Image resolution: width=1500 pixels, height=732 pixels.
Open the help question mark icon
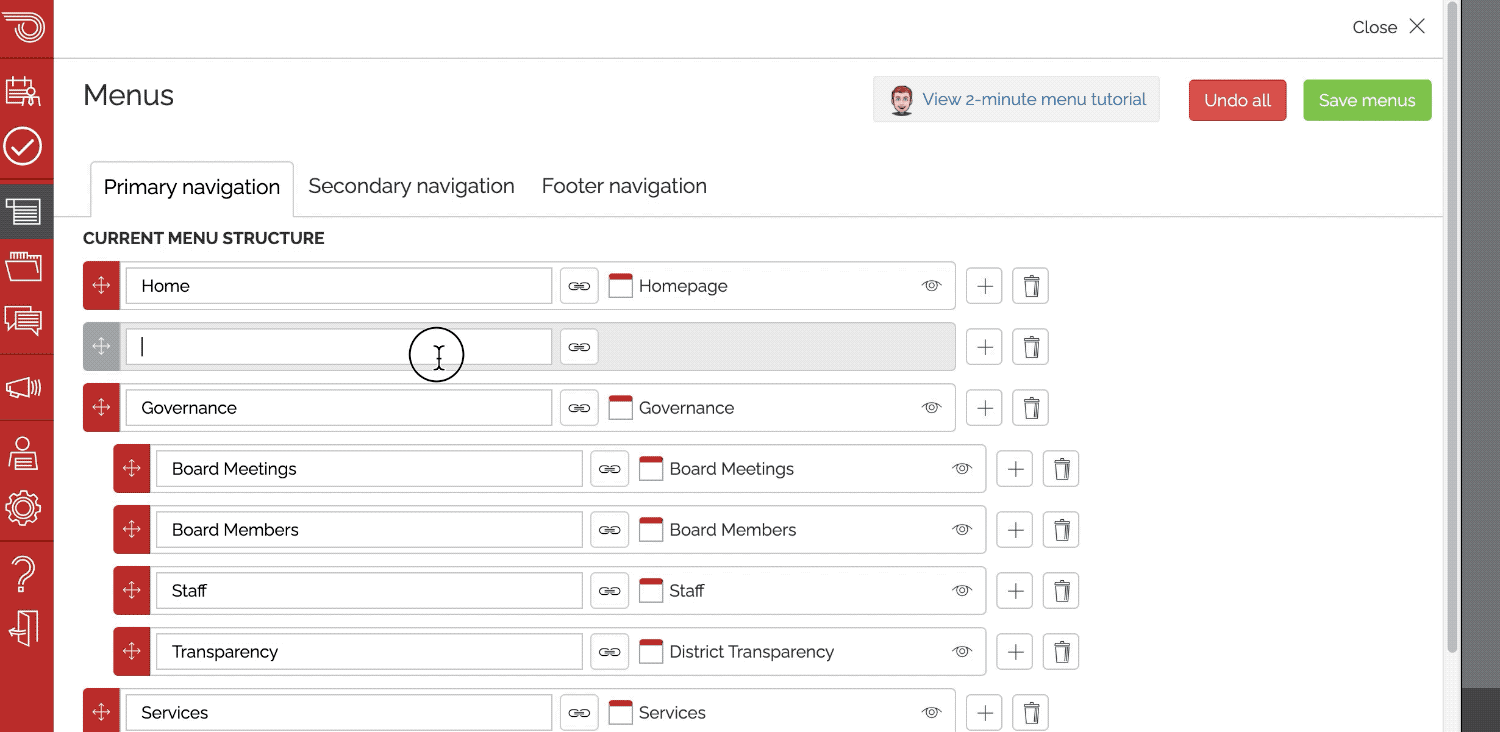coord(23,574)
